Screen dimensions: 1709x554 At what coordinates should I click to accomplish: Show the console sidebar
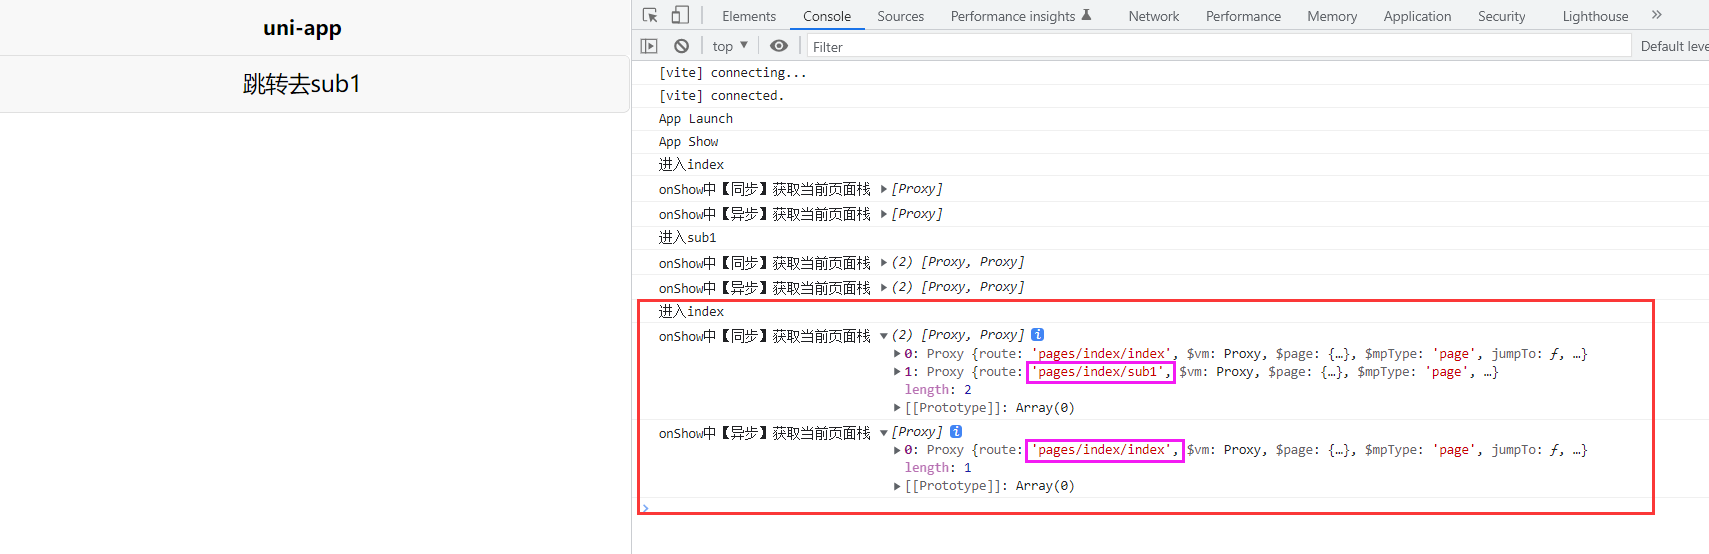[649, 46]
